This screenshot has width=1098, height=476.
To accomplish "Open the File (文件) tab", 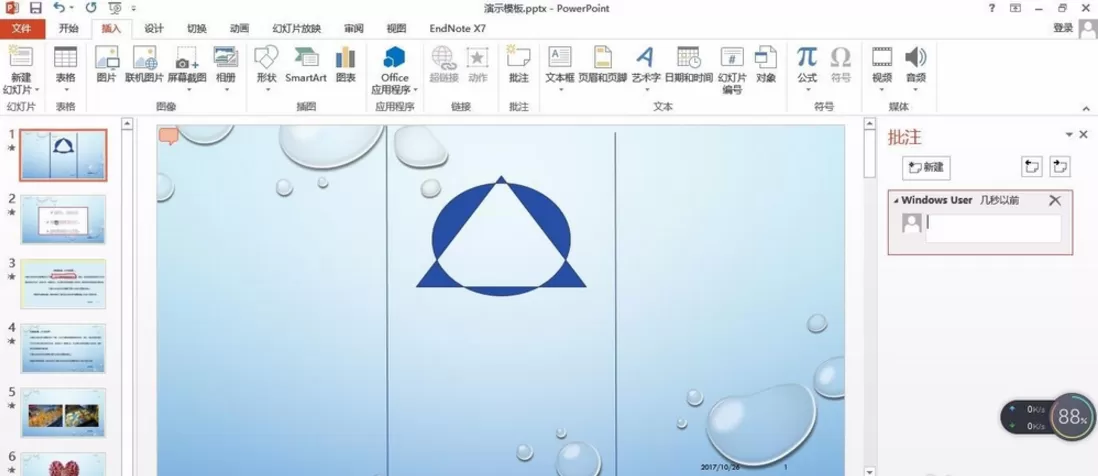I will pos(22,29).
